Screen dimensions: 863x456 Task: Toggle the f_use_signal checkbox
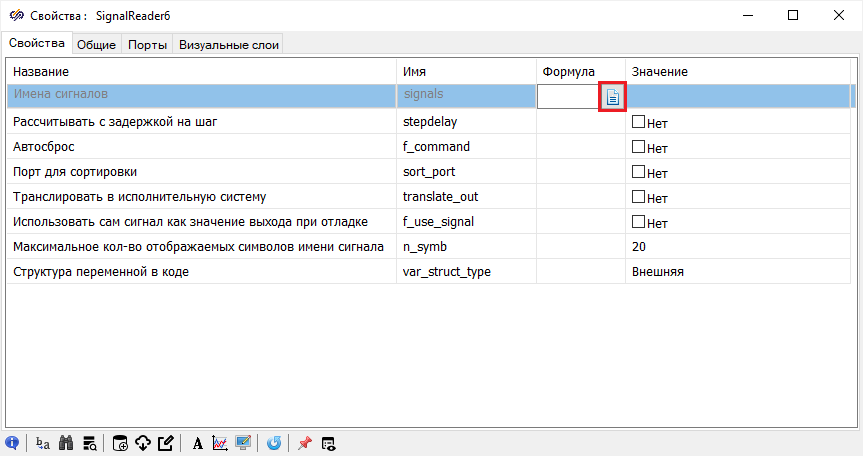tap(638, 222)
